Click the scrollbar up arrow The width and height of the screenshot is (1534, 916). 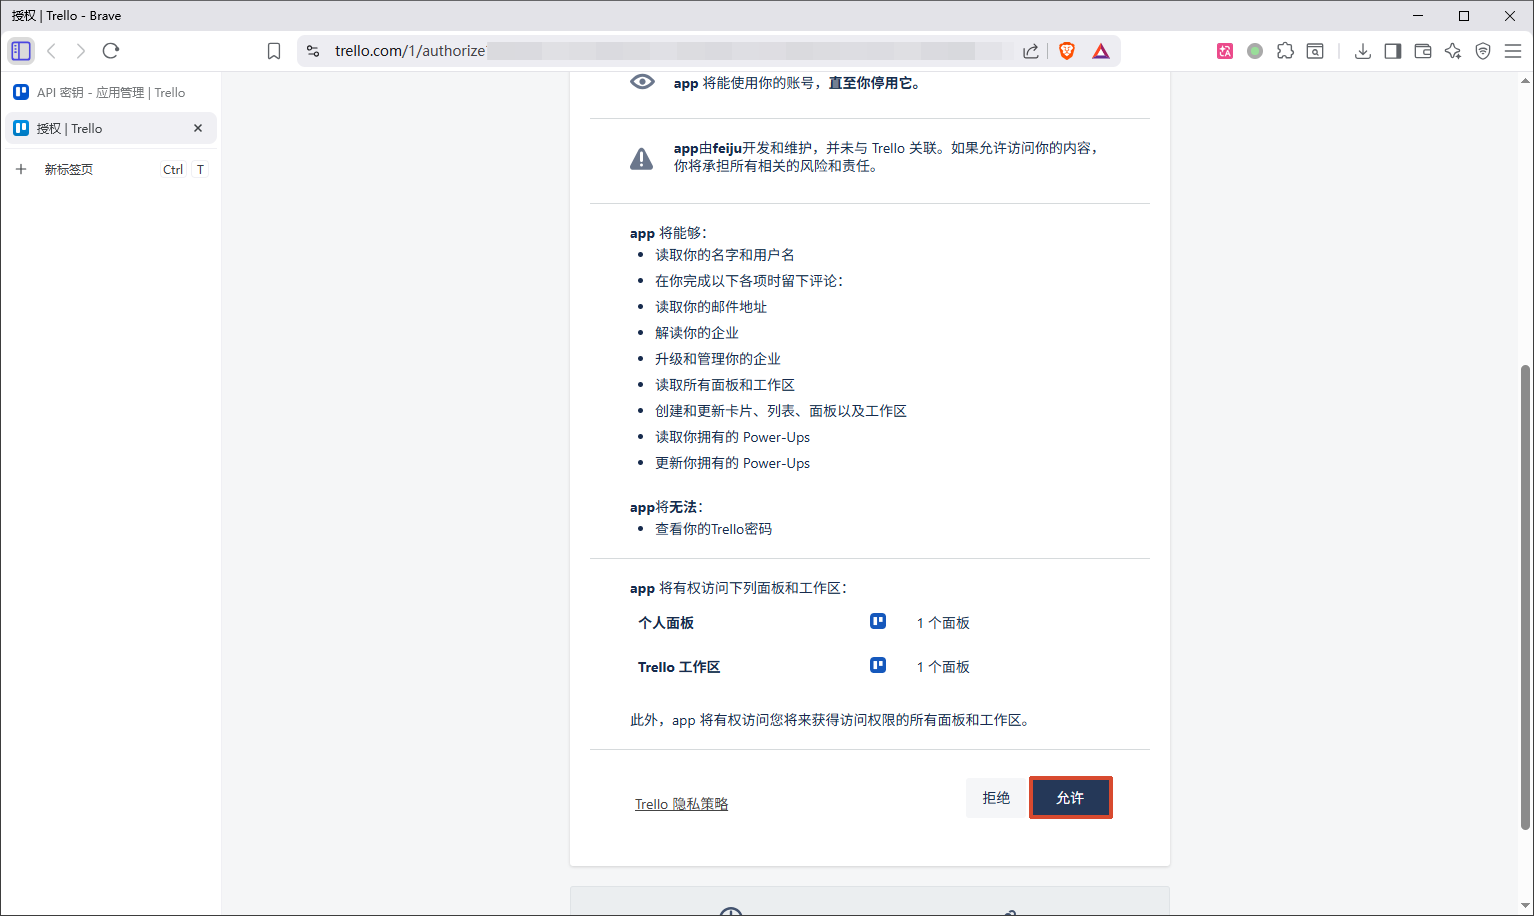click(x=1525, y=80)
